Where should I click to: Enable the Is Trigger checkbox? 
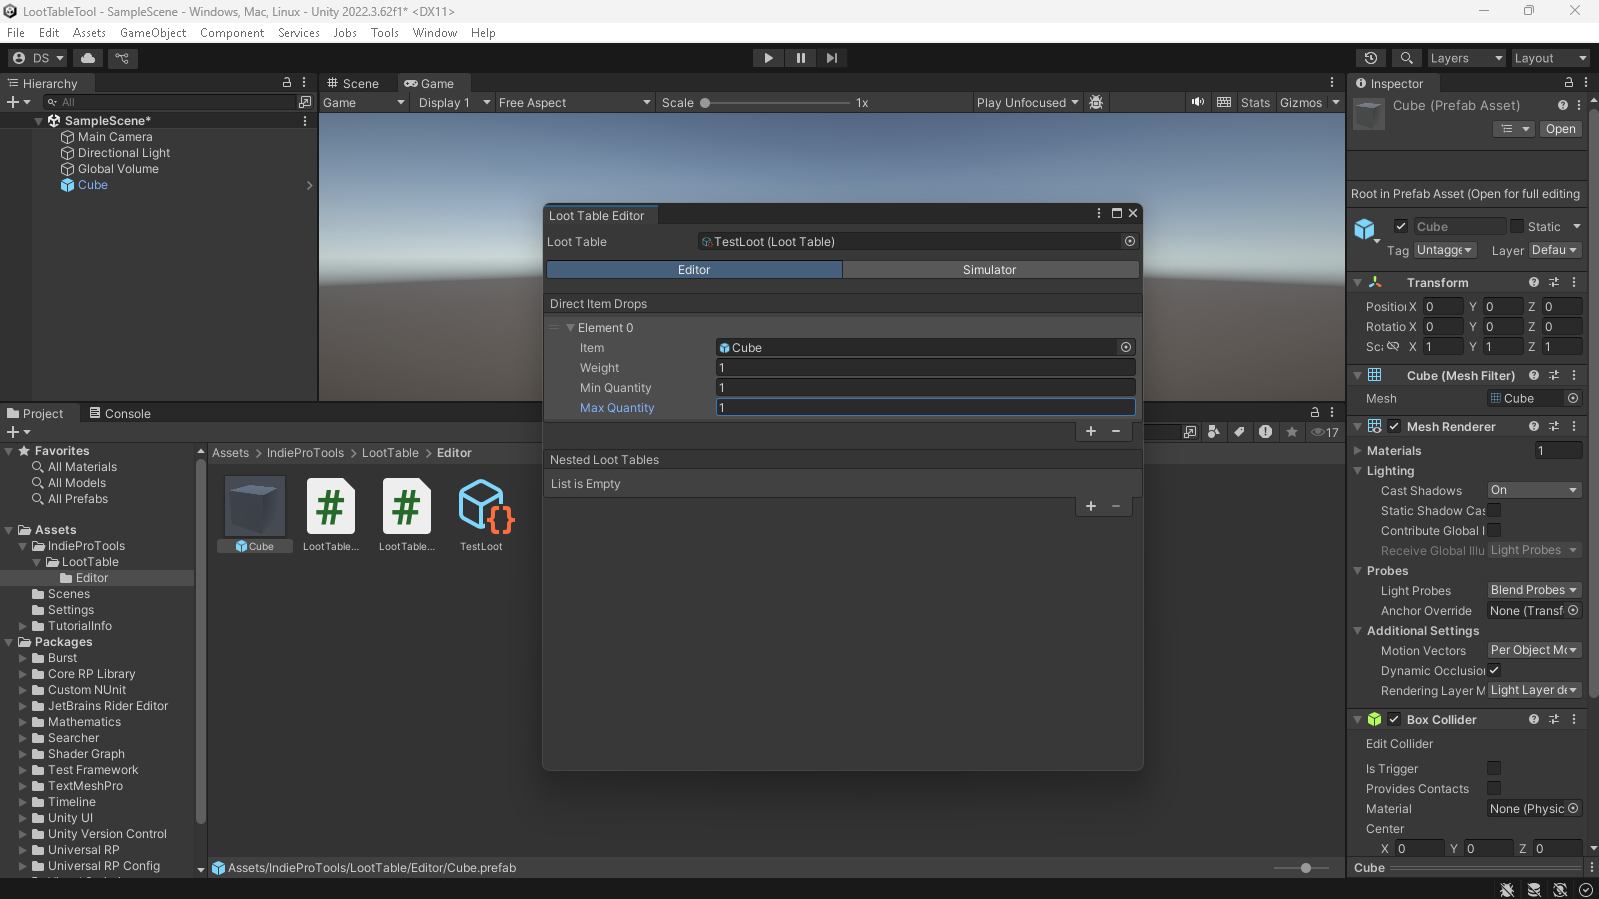click(x=1494, y=768)
